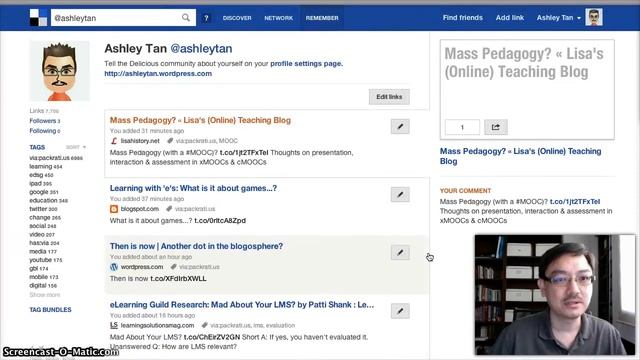The image size is (640, 360).
Task: Edit the Learning with 'e's link pencil icon
Action: coord(400,194)
